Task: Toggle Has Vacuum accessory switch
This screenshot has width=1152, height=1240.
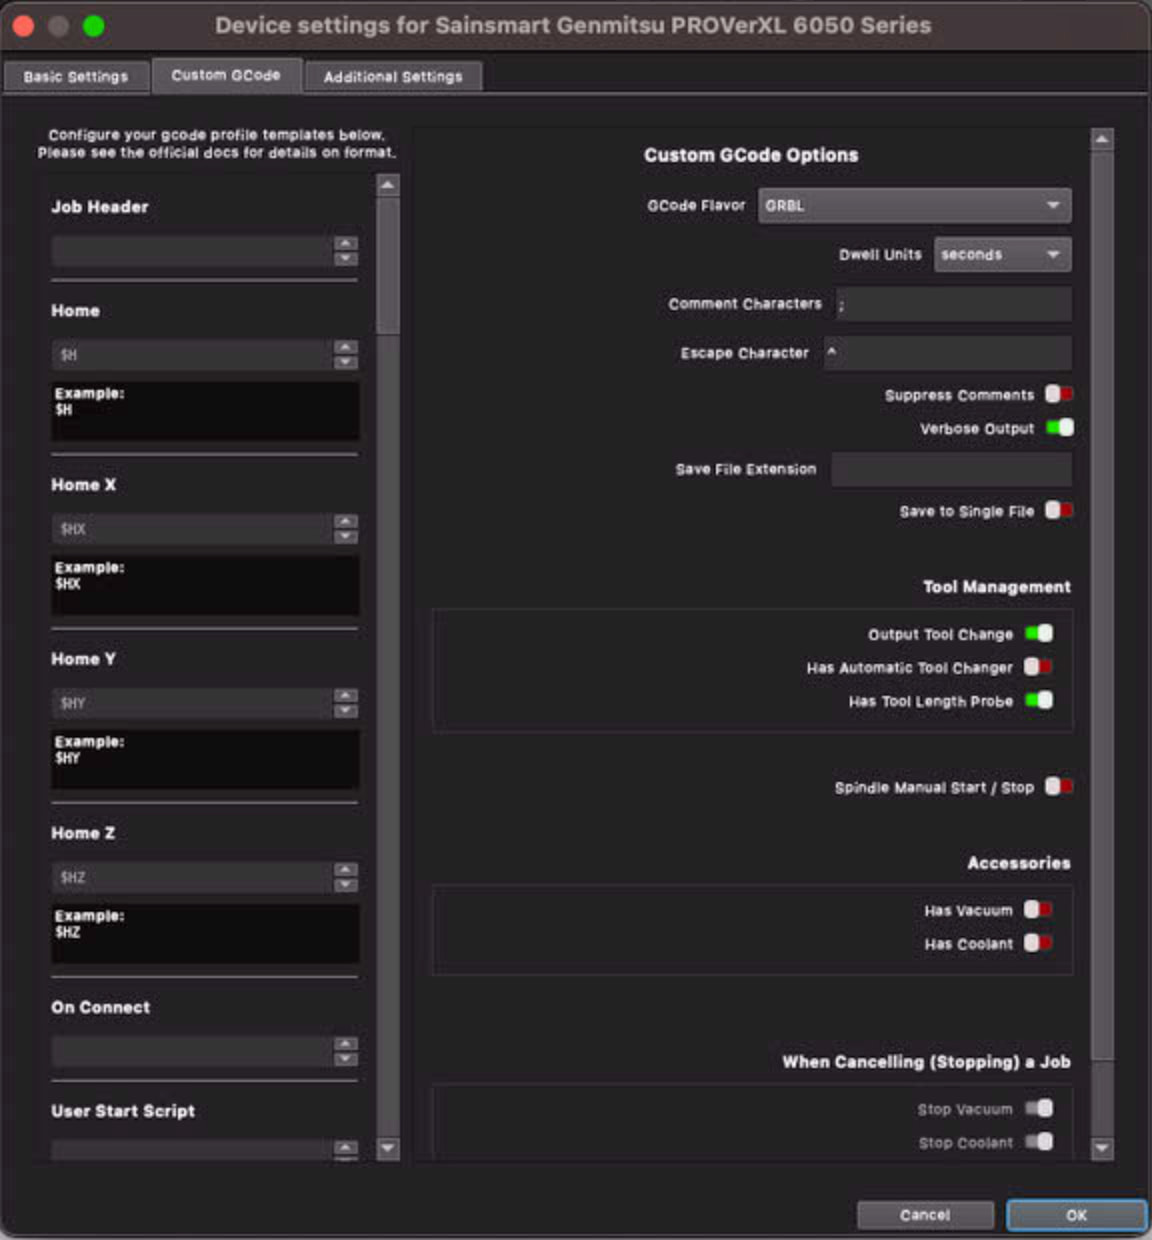Action: coord(1038,910)
